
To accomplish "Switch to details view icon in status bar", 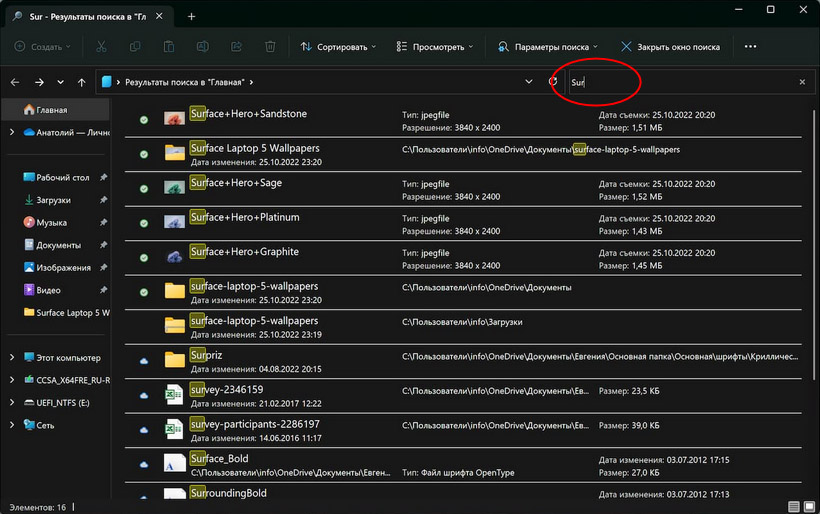I will click(x=793, y=506).
